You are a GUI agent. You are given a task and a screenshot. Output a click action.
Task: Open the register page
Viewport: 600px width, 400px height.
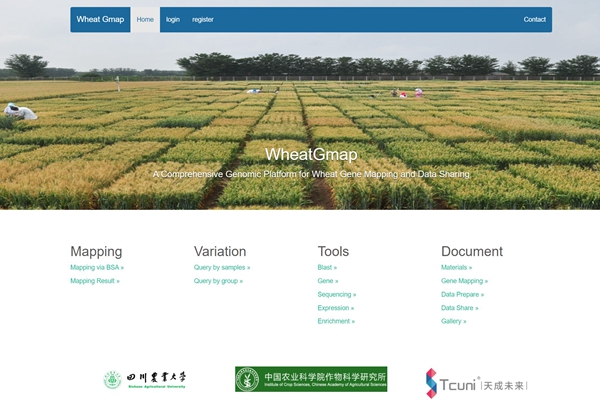coord(202,19)
